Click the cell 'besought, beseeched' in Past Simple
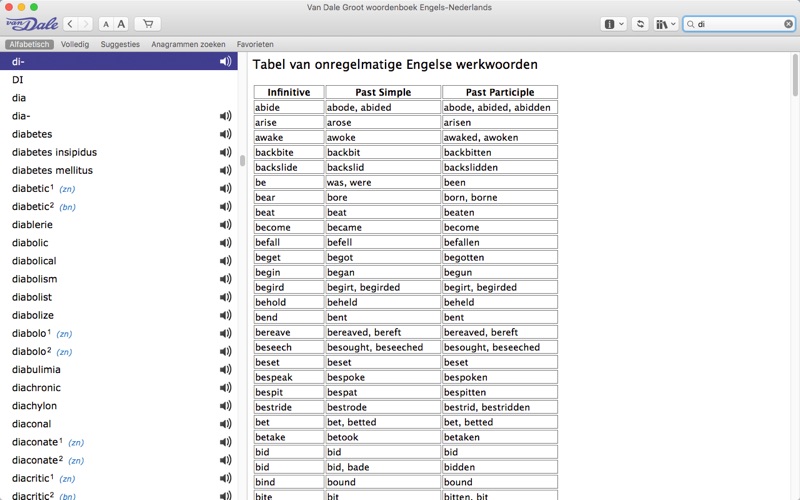This screenshot has width=800, height=500. (383, 347)
